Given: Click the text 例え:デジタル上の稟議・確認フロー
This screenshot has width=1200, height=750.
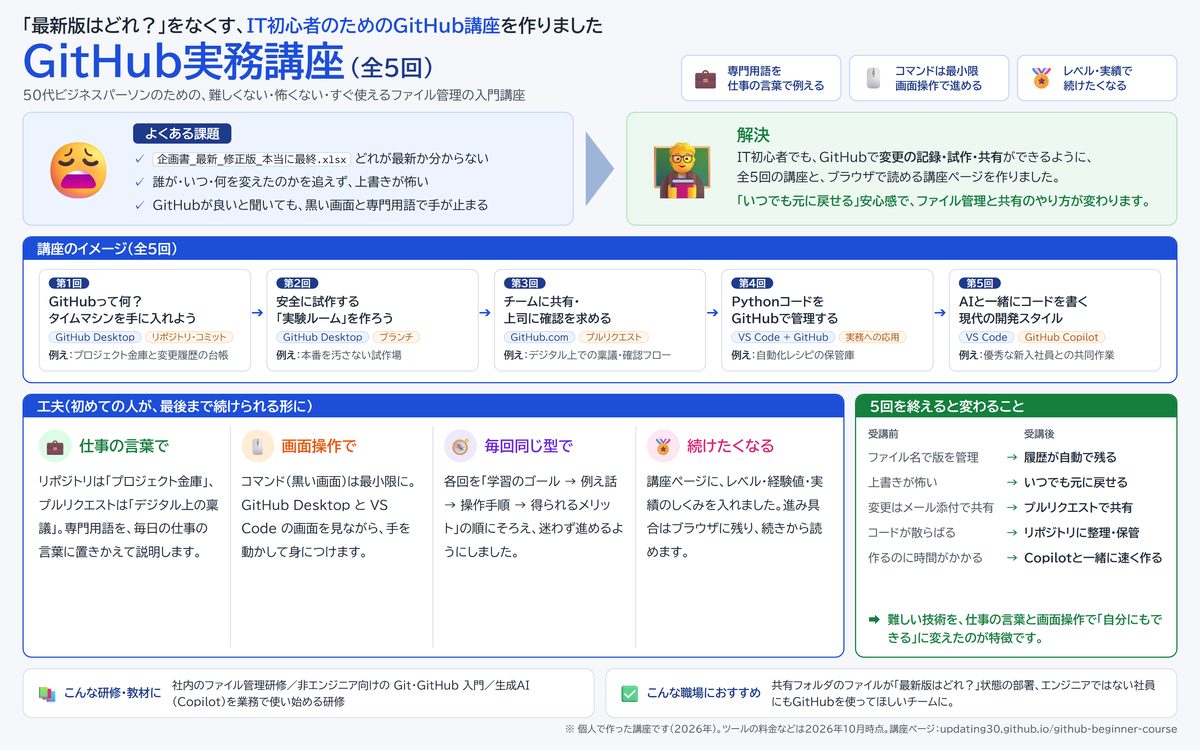Looking at the screenshot, I should click(588, 355).
